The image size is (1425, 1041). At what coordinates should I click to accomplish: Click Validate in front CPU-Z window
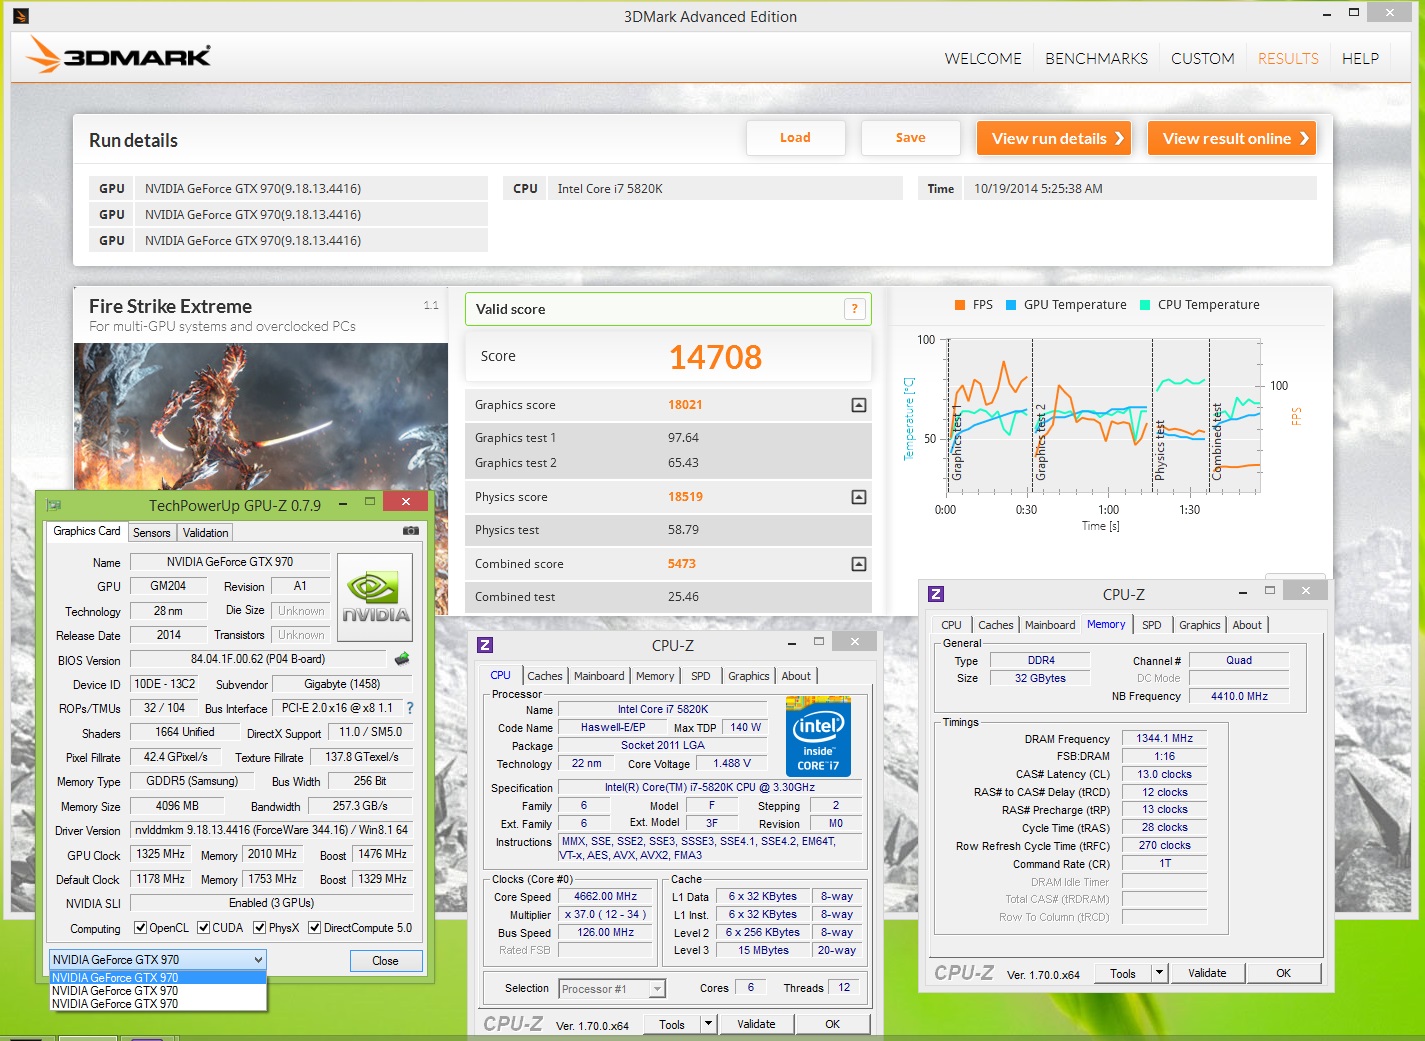tap(757, 1024)
